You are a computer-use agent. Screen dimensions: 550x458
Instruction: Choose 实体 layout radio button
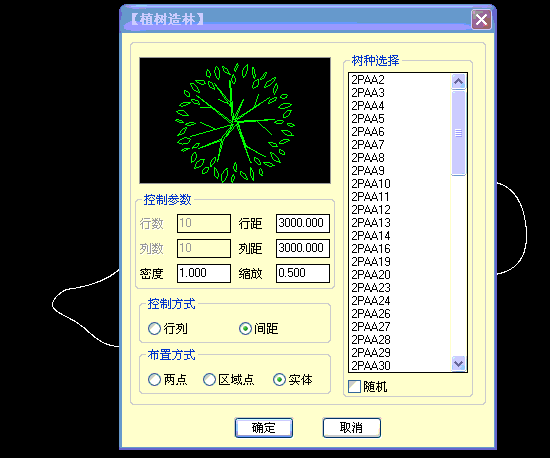[x=279, y=380]
